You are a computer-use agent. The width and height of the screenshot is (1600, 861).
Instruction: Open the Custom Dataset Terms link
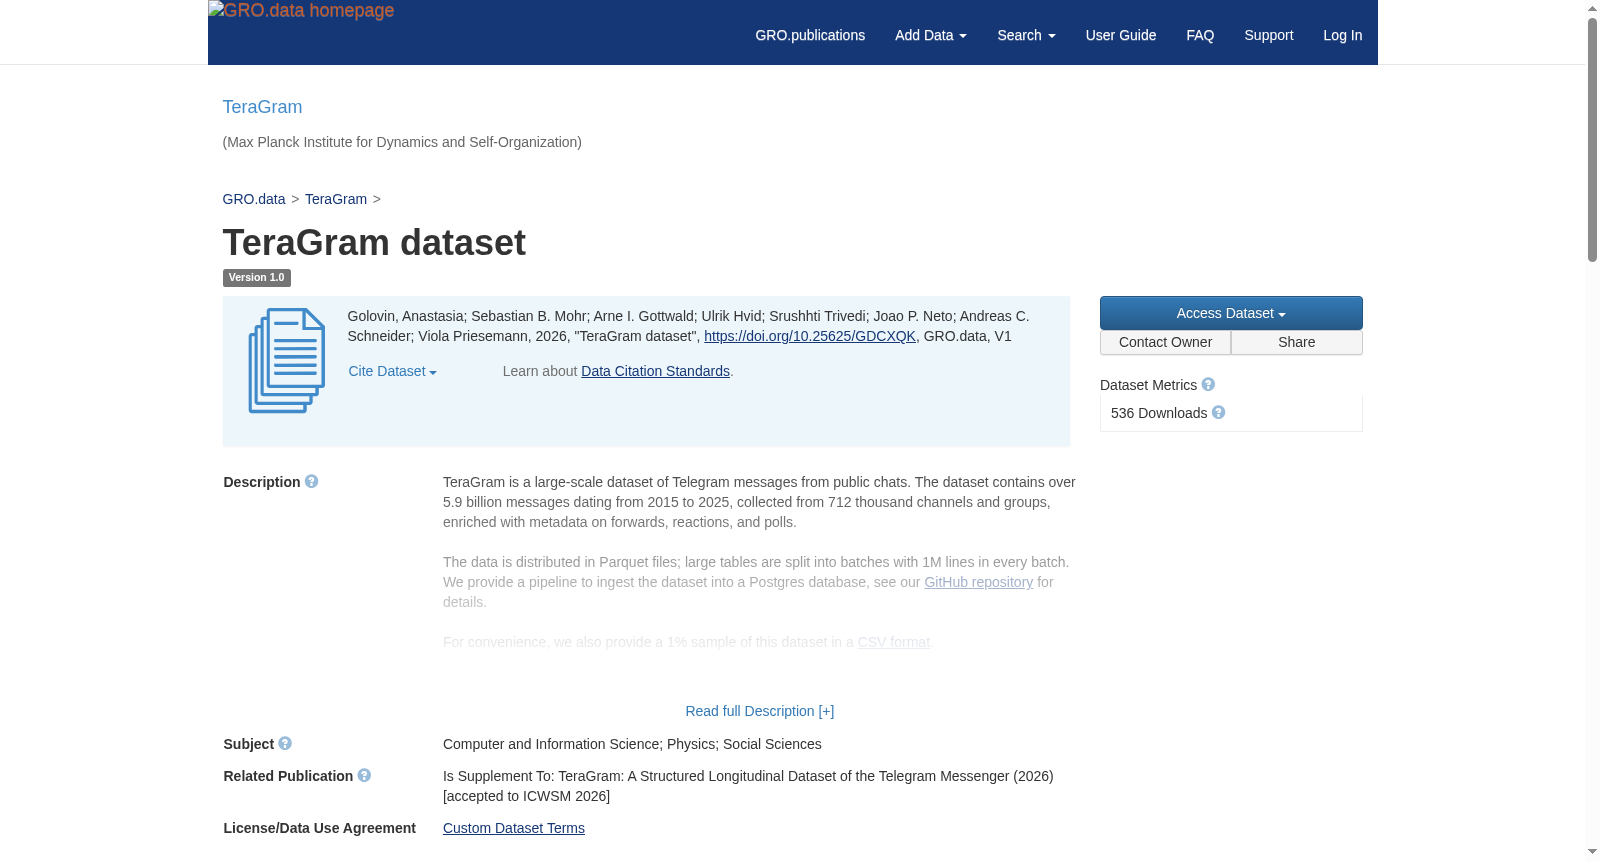point(514,828)
